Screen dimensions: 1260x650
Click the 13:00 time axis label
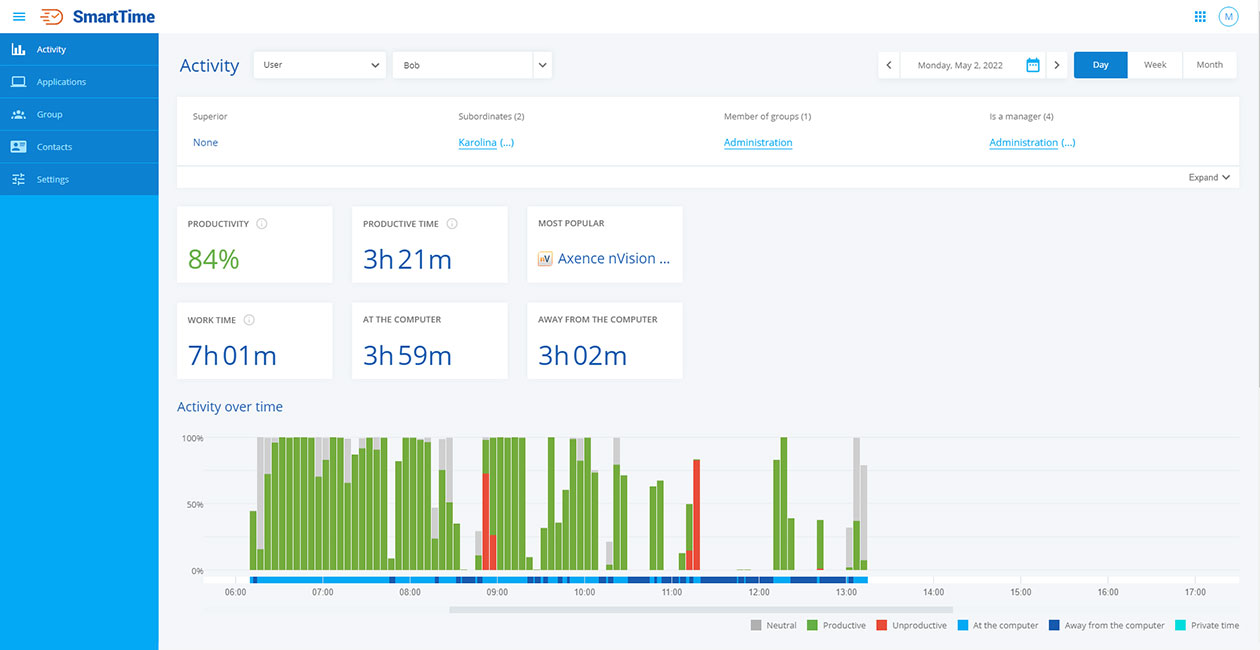pyautogui.click(x=846, y=592)
